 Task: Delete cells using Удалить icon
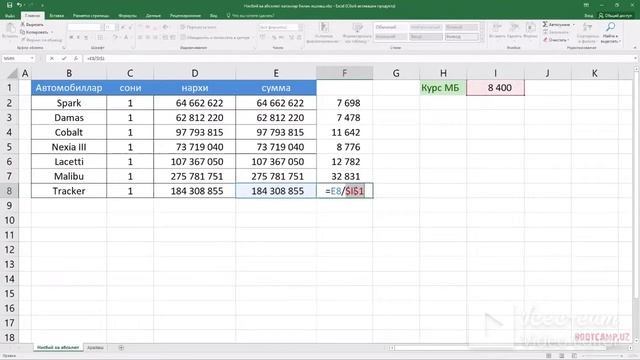click(x=514, y=31)
